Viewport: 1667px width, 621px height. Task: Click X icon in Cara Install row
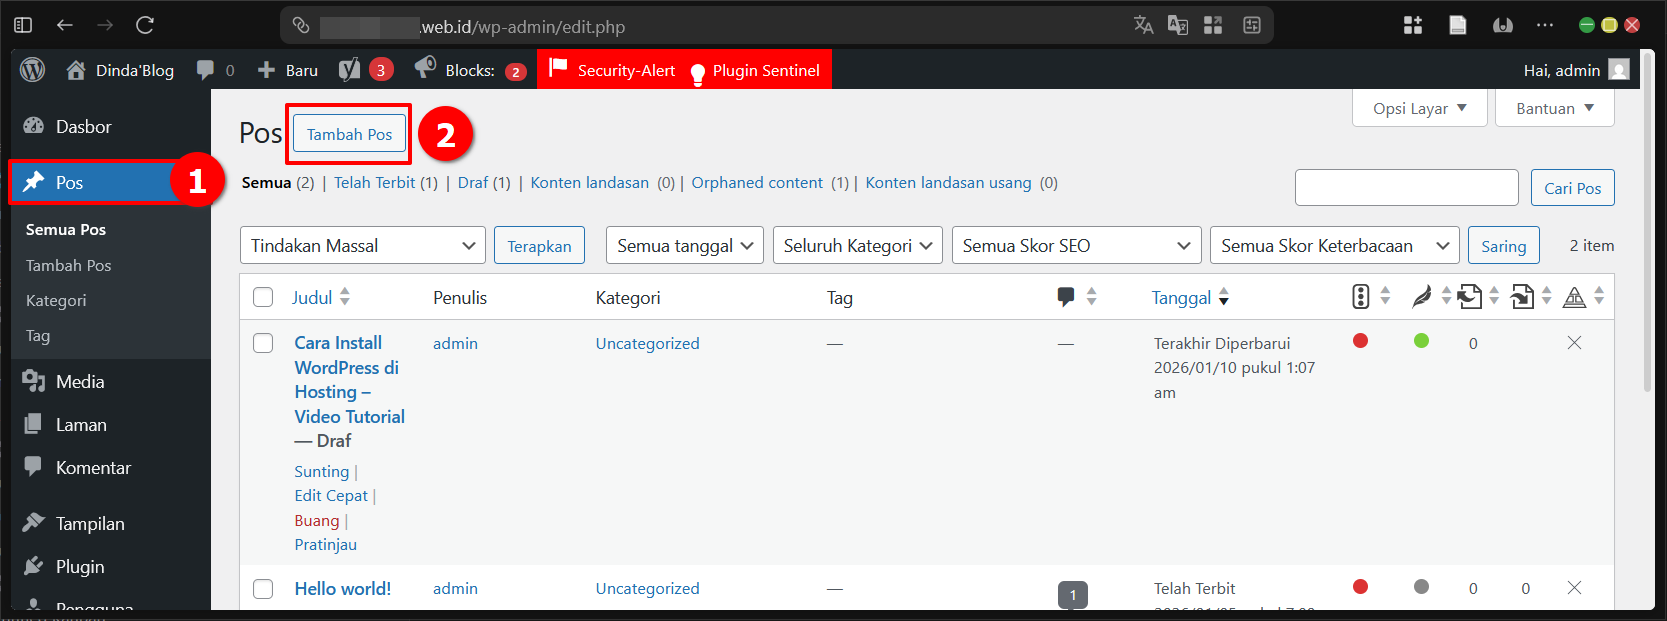point(1574,343)
